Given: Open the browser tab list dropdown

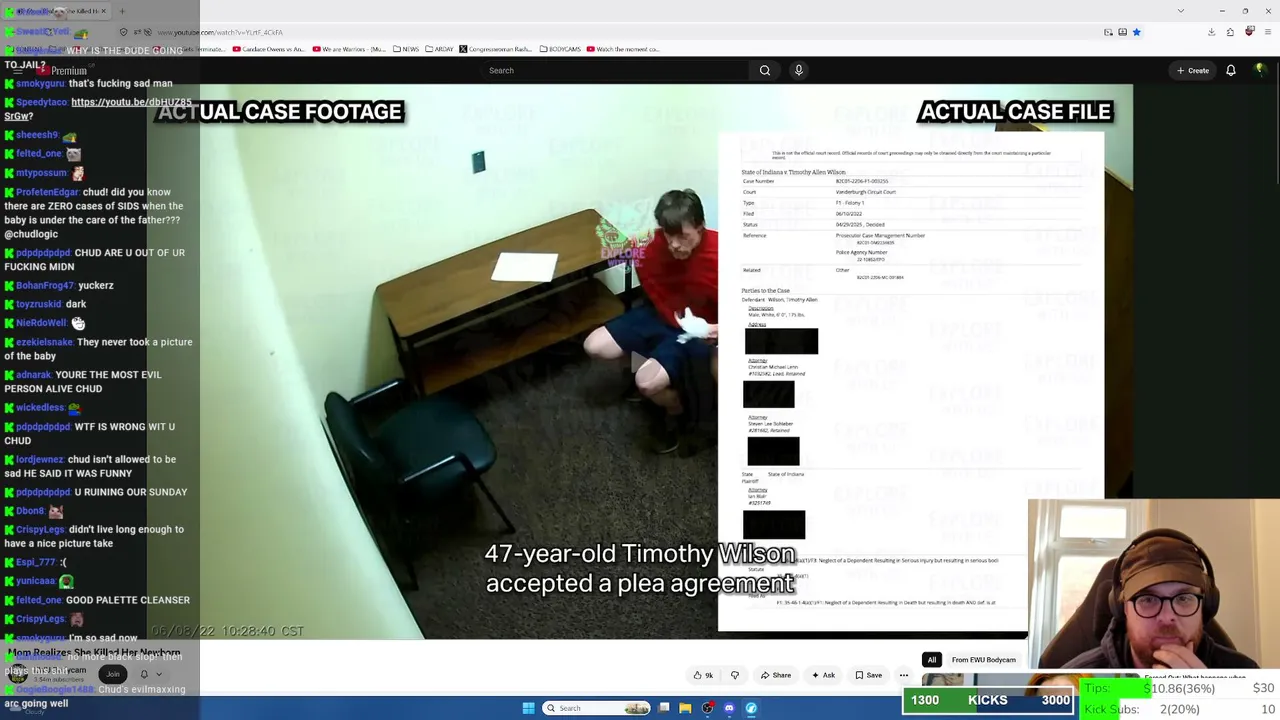Looking at the screenshot, I should [1181, 11].
